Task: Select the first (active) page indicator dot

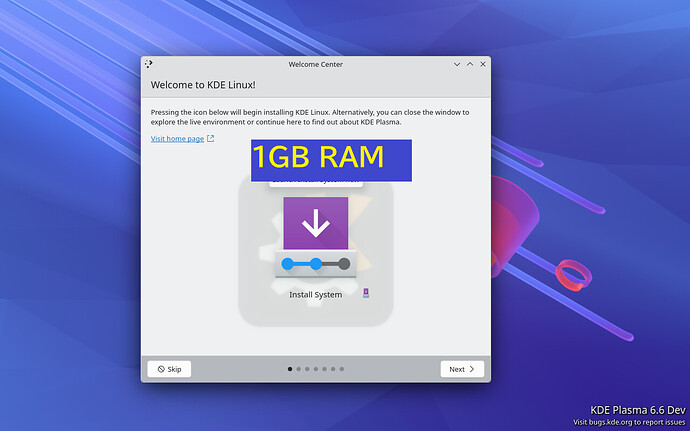Action: coord(290,369)
